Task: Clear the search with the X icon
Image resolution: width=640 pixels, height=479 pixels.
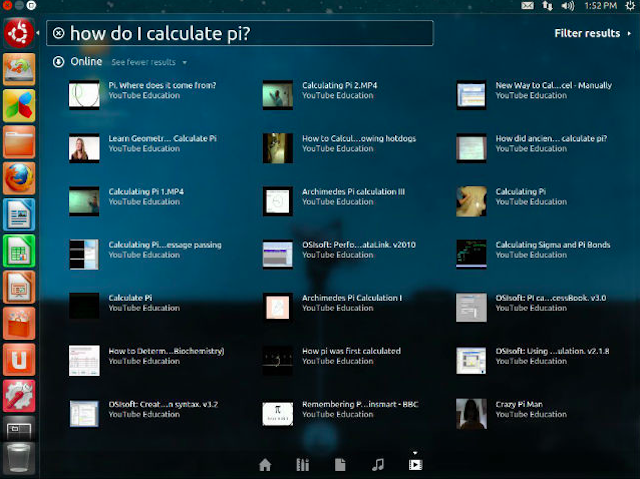Action: point(58,33)
